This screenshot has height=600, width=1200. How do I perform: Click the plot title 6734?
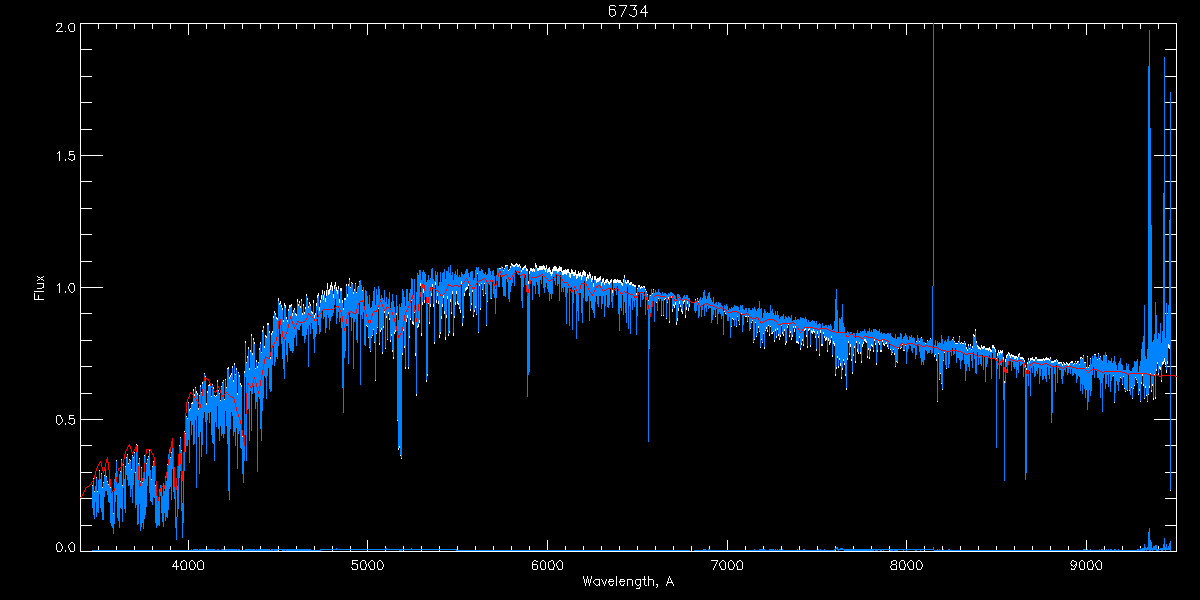(627, 11)
